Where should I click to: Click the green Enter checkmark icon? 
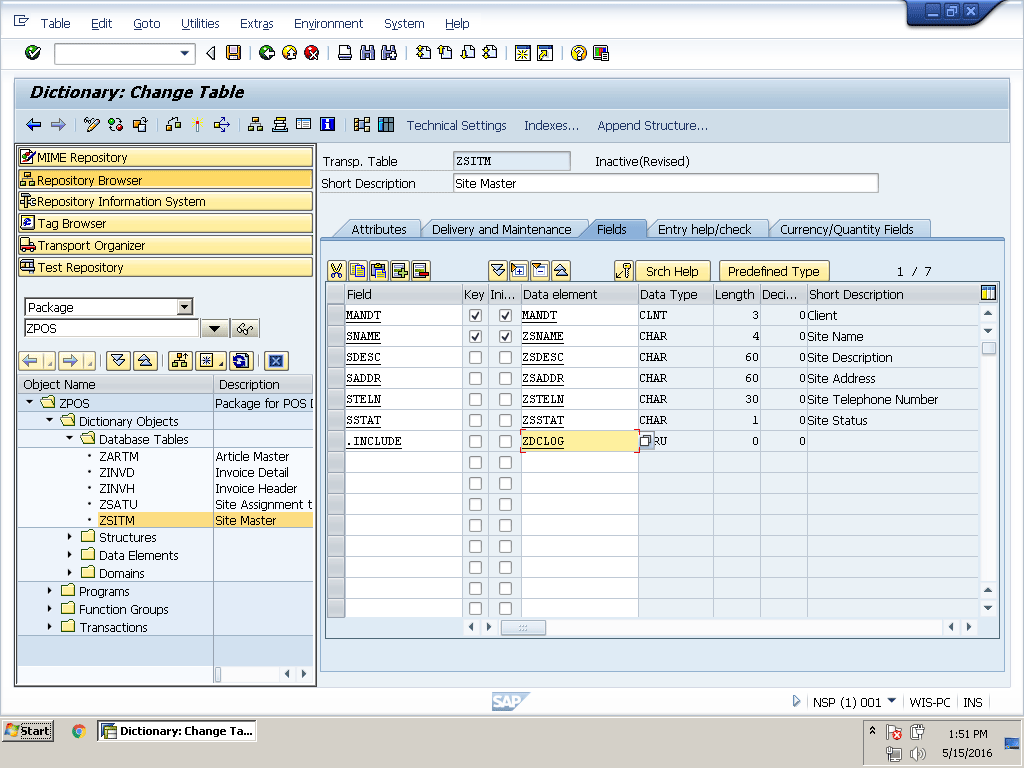(33, 53)
